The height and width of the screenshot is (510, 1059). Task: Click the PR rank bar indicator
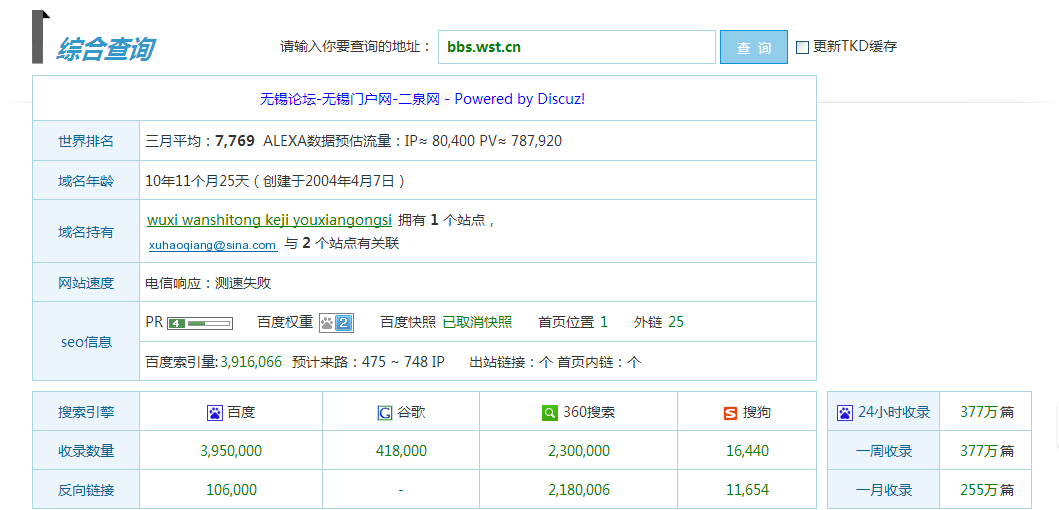point(200,323)
